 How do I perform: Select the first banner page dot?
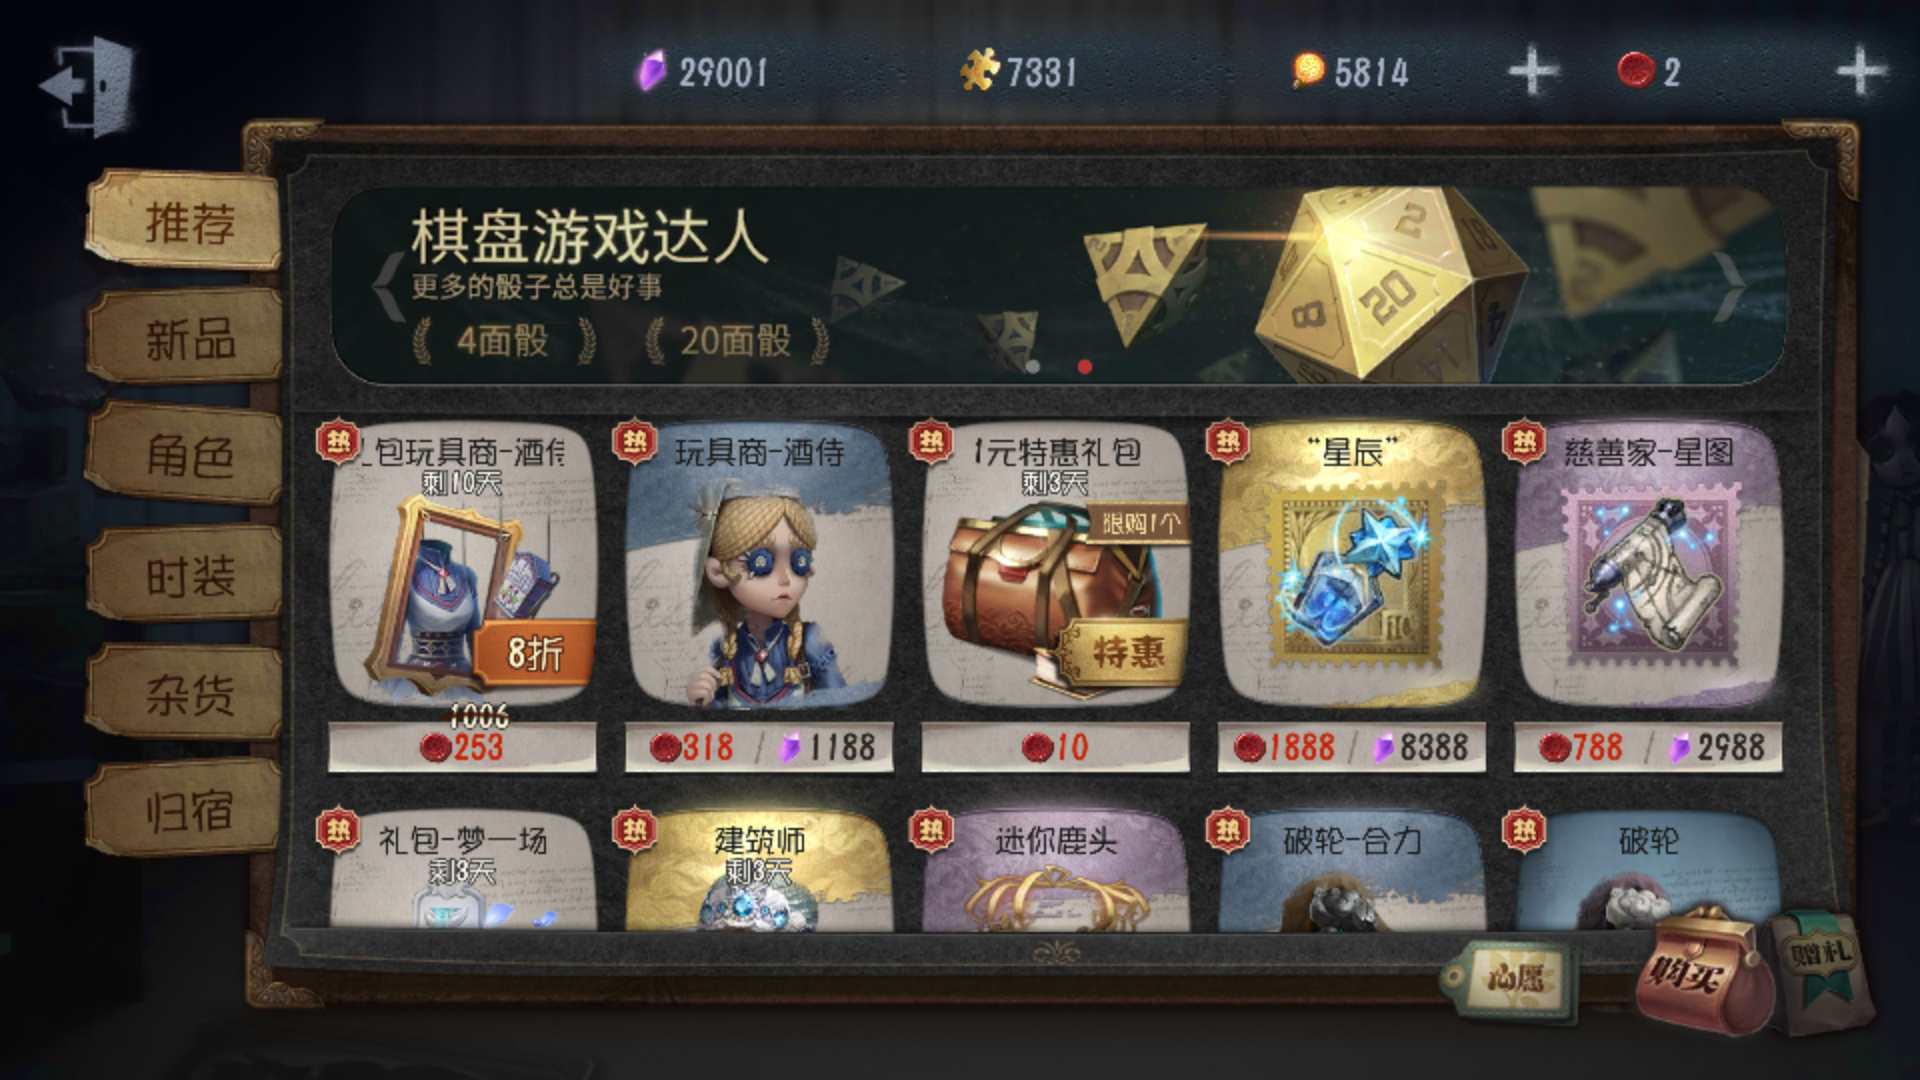coord(1033,367)
